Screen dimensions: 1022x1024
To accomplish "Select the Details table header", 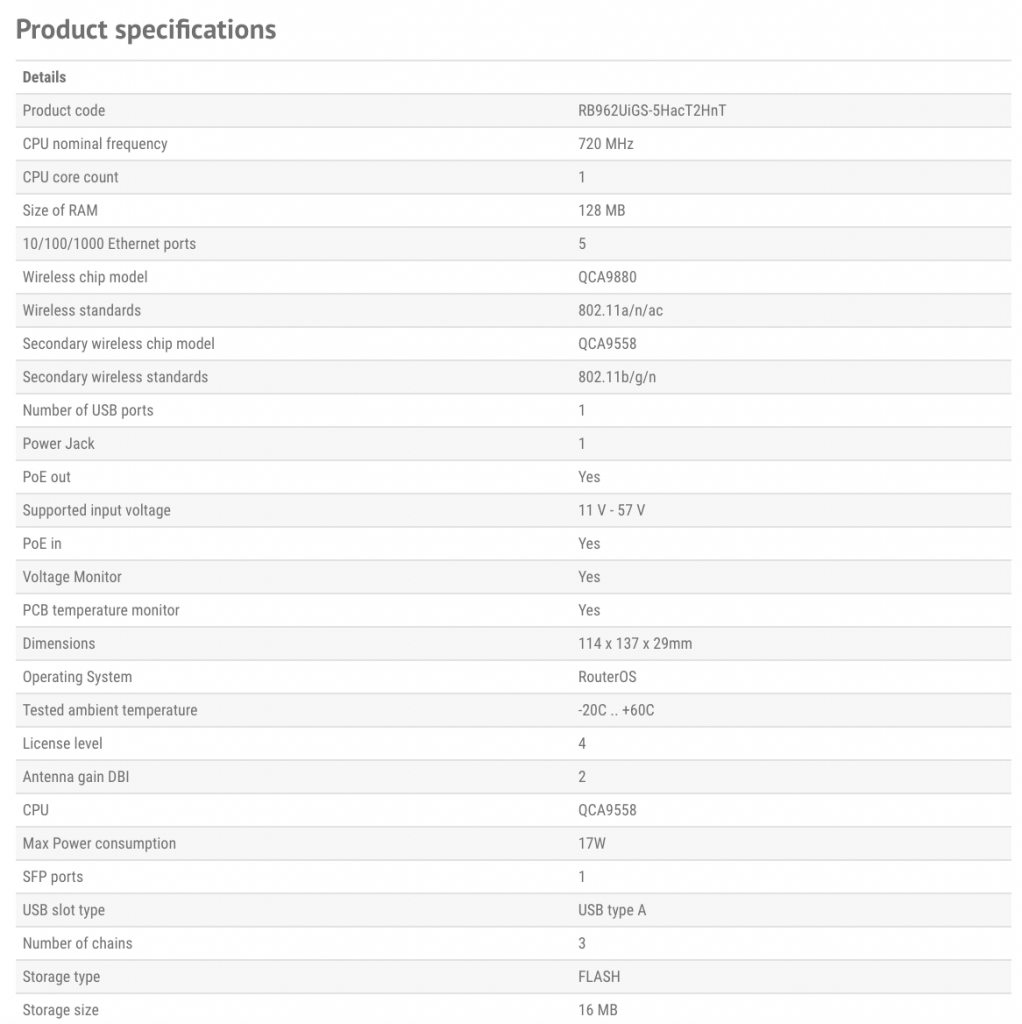I will [44, 77].
